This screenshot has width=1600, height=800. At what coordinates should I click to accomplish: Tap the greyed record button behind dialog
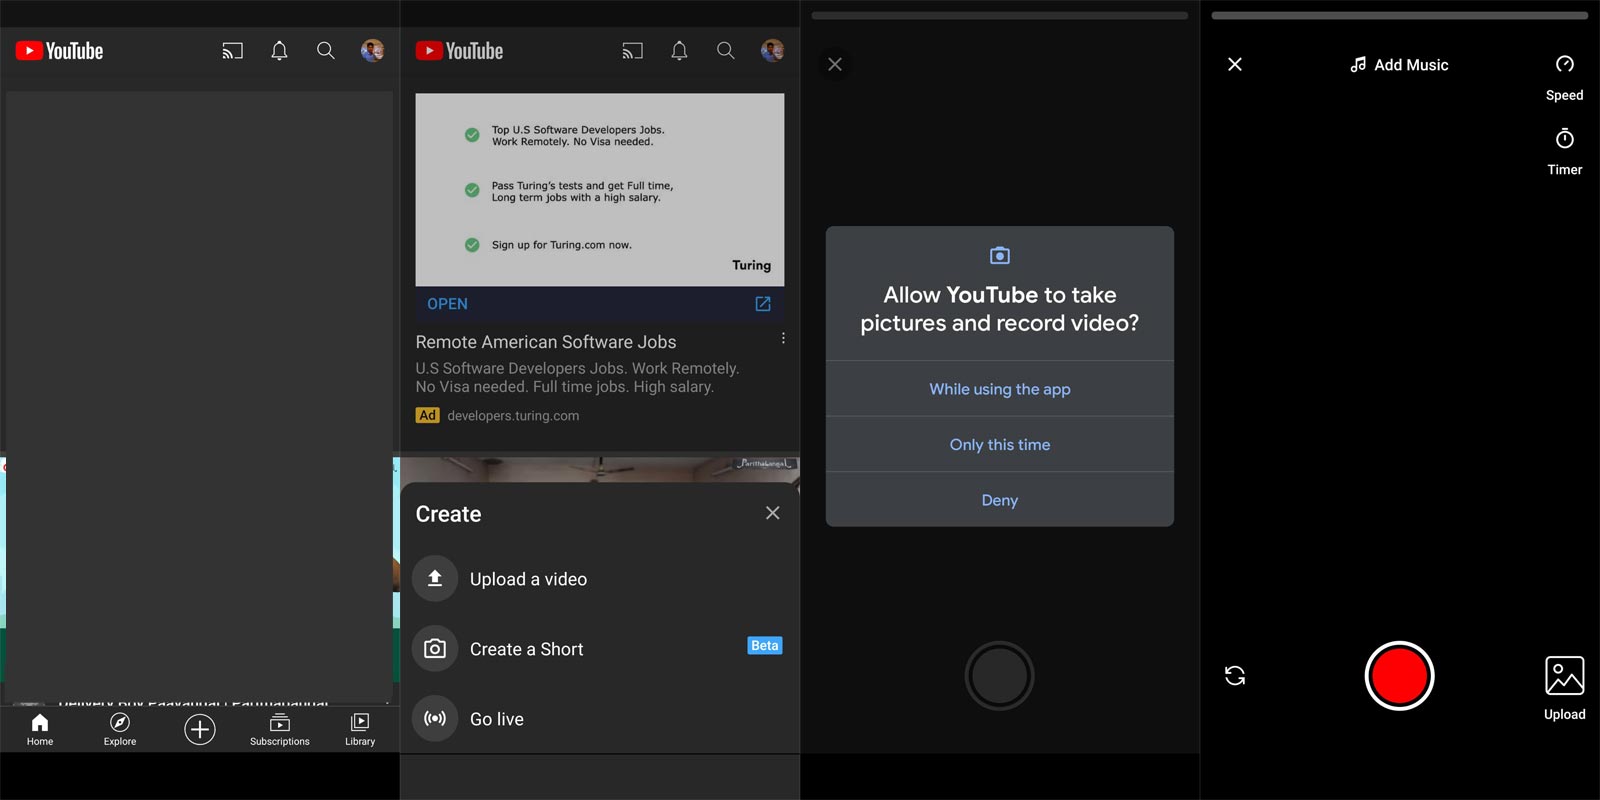point(1000,676)
